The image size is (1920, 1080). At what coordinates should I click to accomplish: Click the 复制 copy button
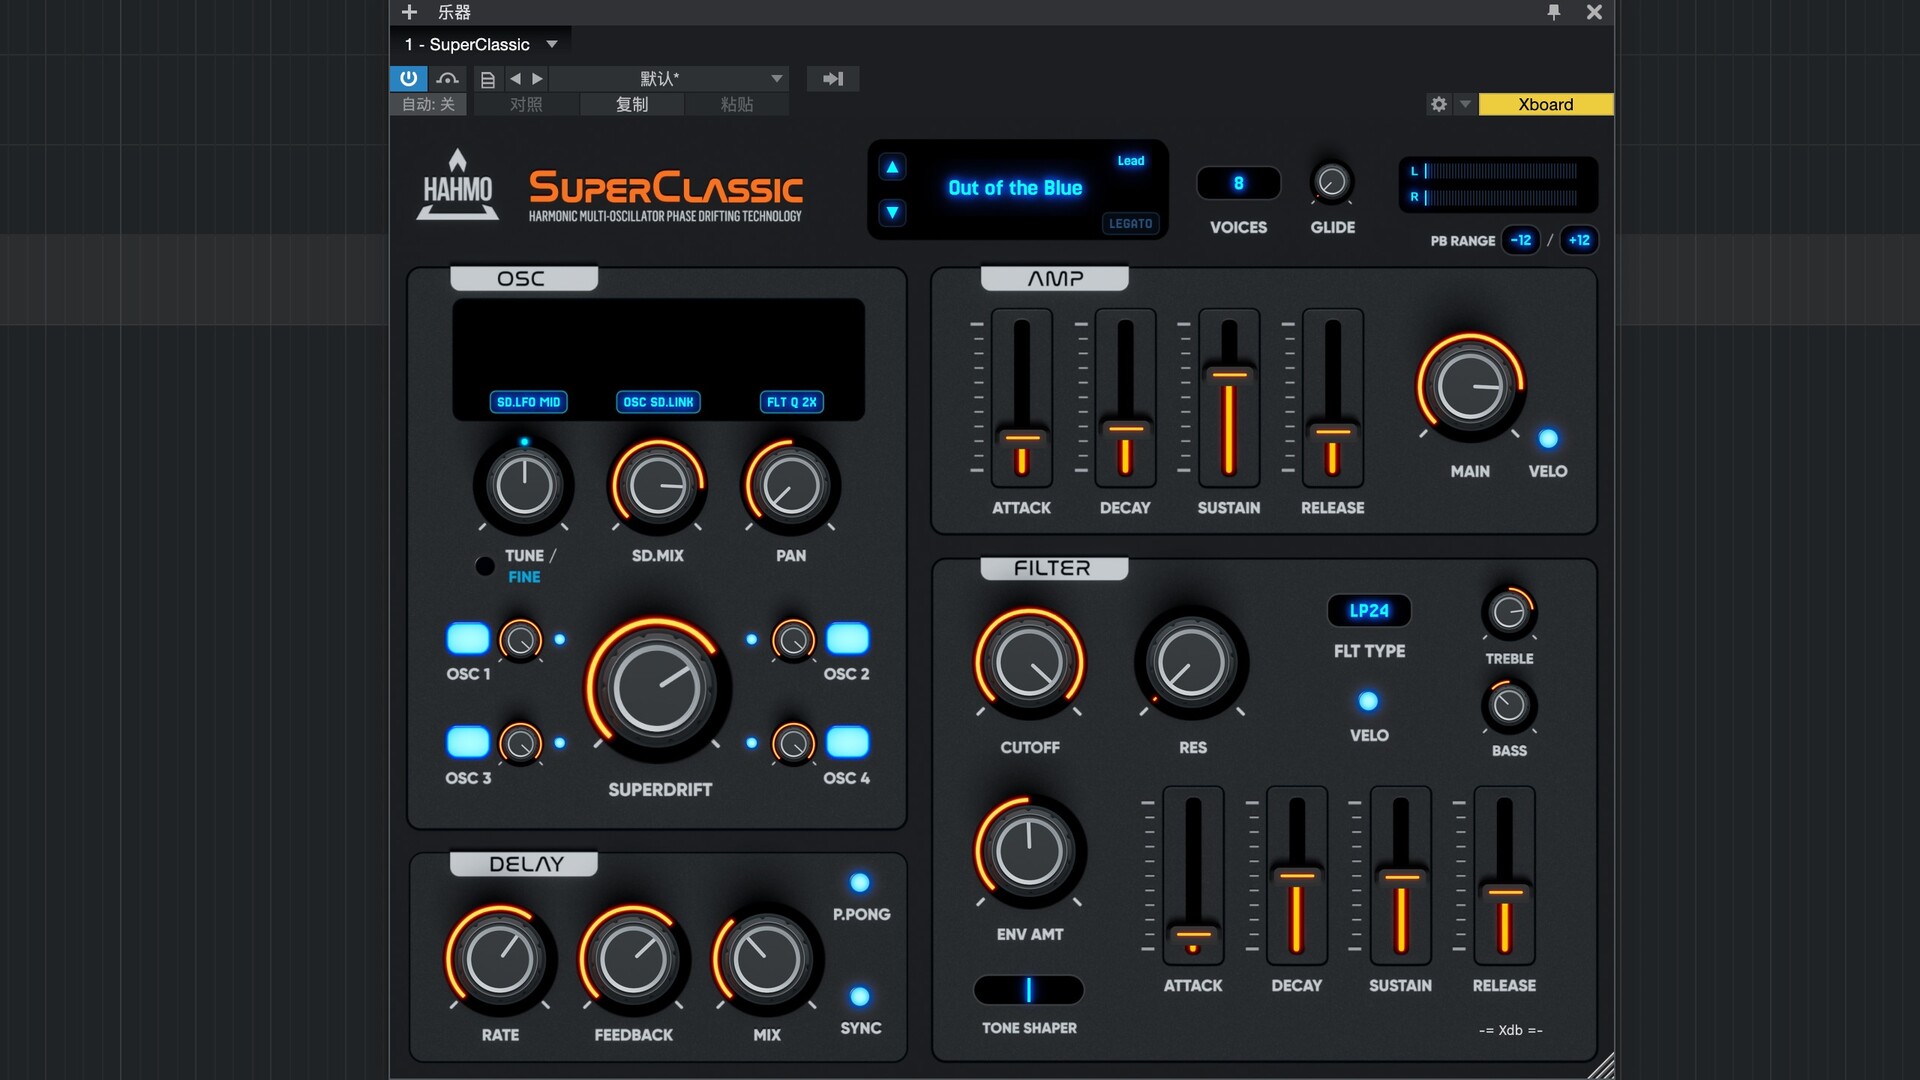coord(632,104)
